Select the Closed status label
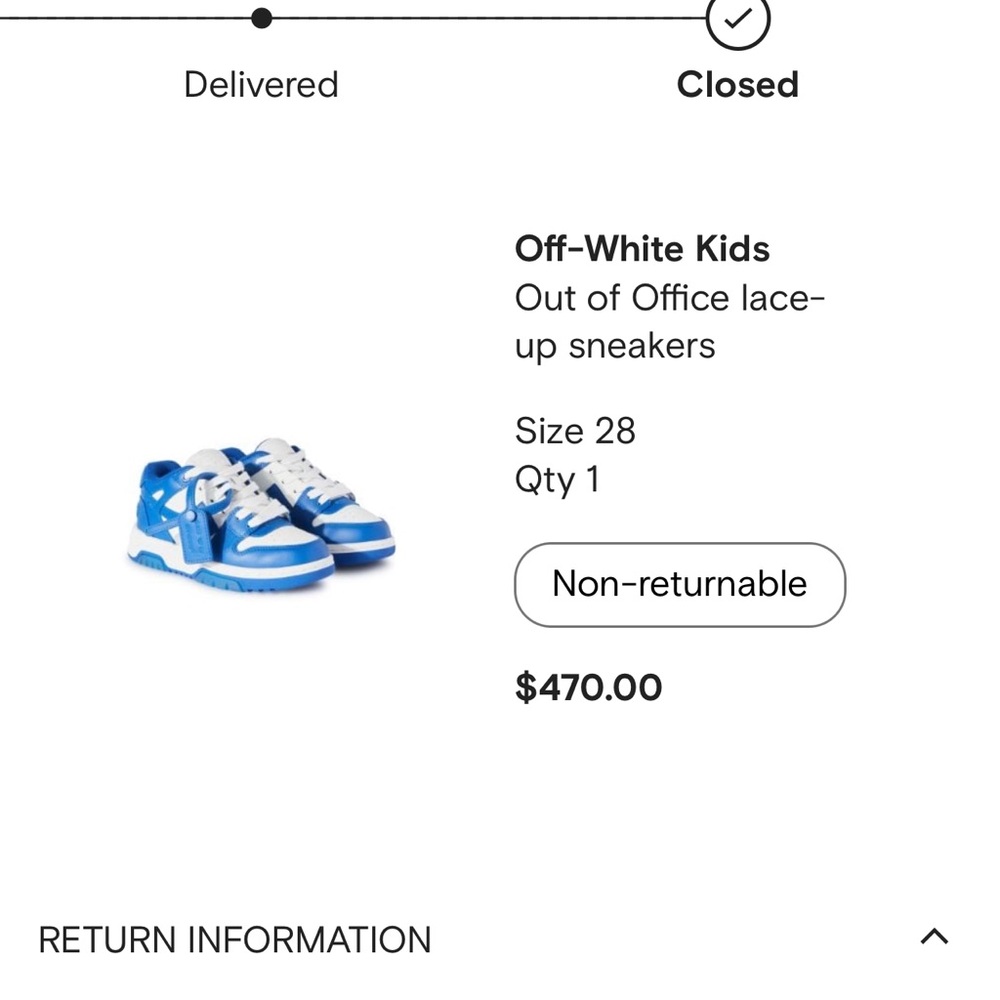The image size is (1000, 1000). tap(737, 85)
